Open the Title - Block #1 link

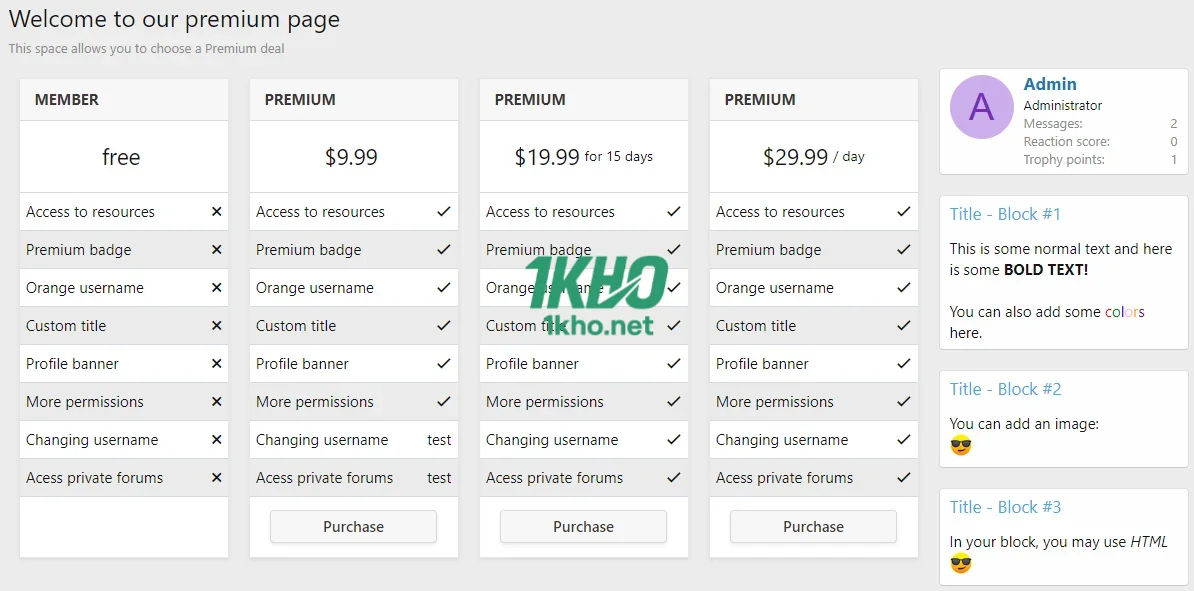(x=1004, y=214)
